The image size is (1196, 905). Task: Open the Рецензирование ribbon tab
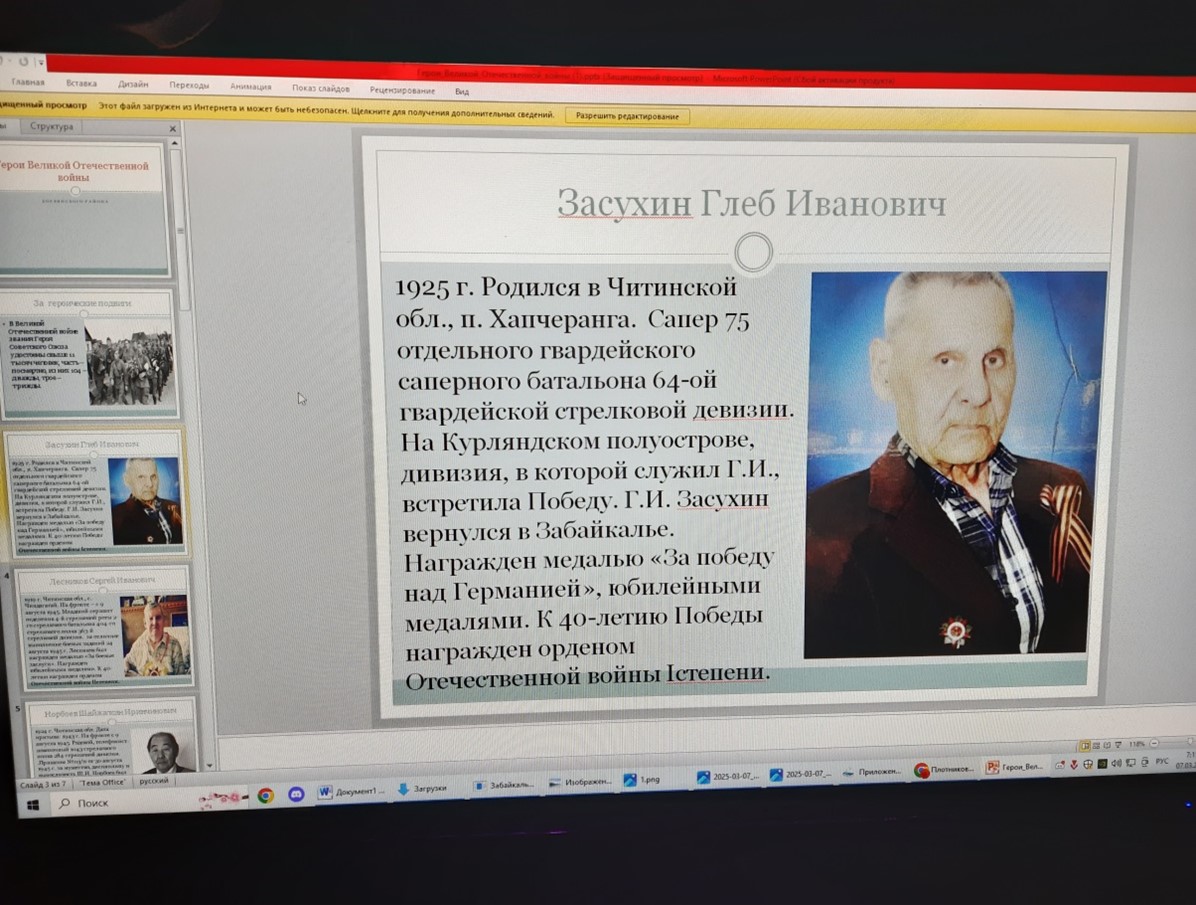402,90
